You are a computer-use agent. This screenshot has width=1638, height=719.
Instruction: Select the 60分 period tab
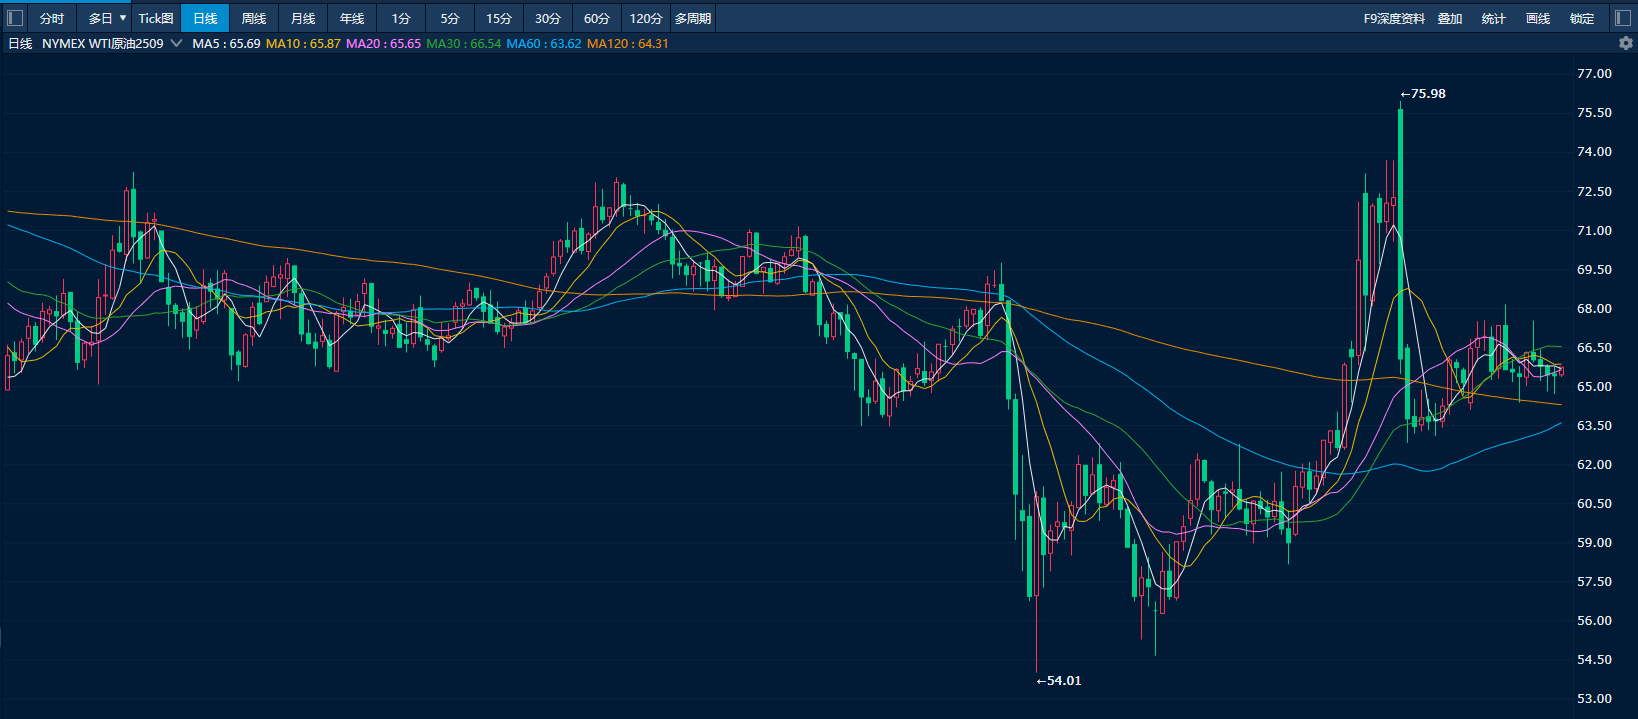(x=597, y=18)
